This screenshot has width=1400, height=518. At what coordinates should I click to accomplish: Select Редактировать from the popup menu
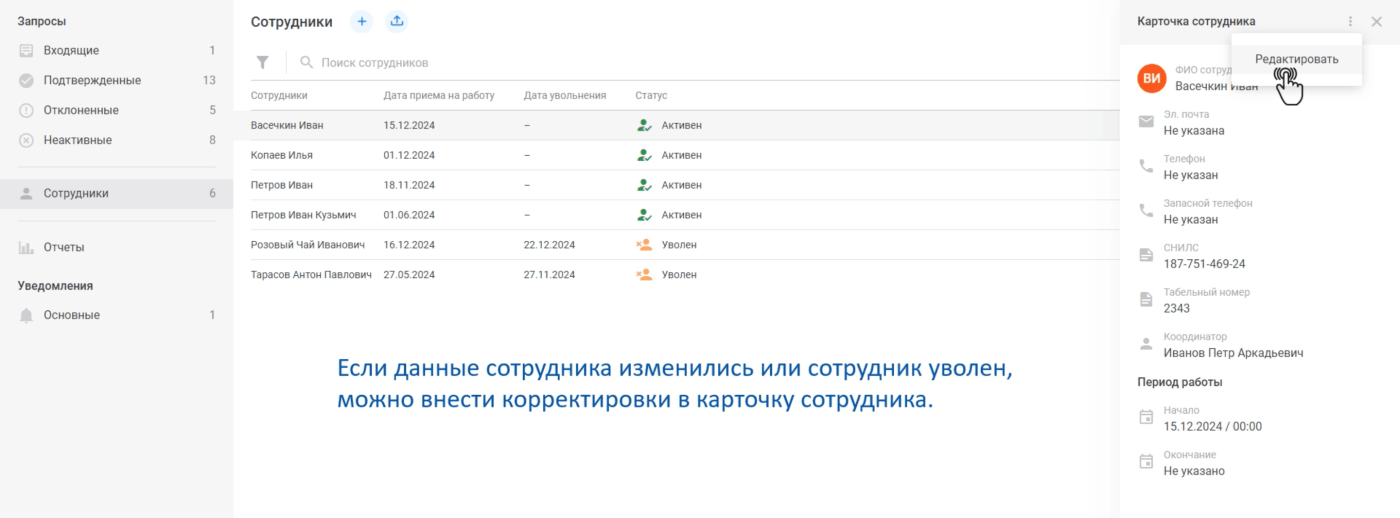[x=1296, y=59]
